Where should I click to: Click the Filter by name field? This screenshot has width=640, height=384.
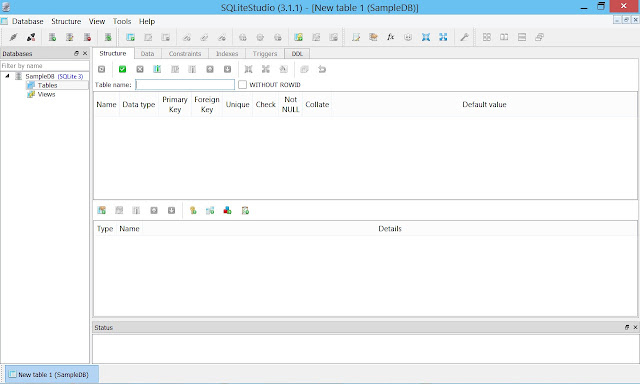(x=45, y=66)
